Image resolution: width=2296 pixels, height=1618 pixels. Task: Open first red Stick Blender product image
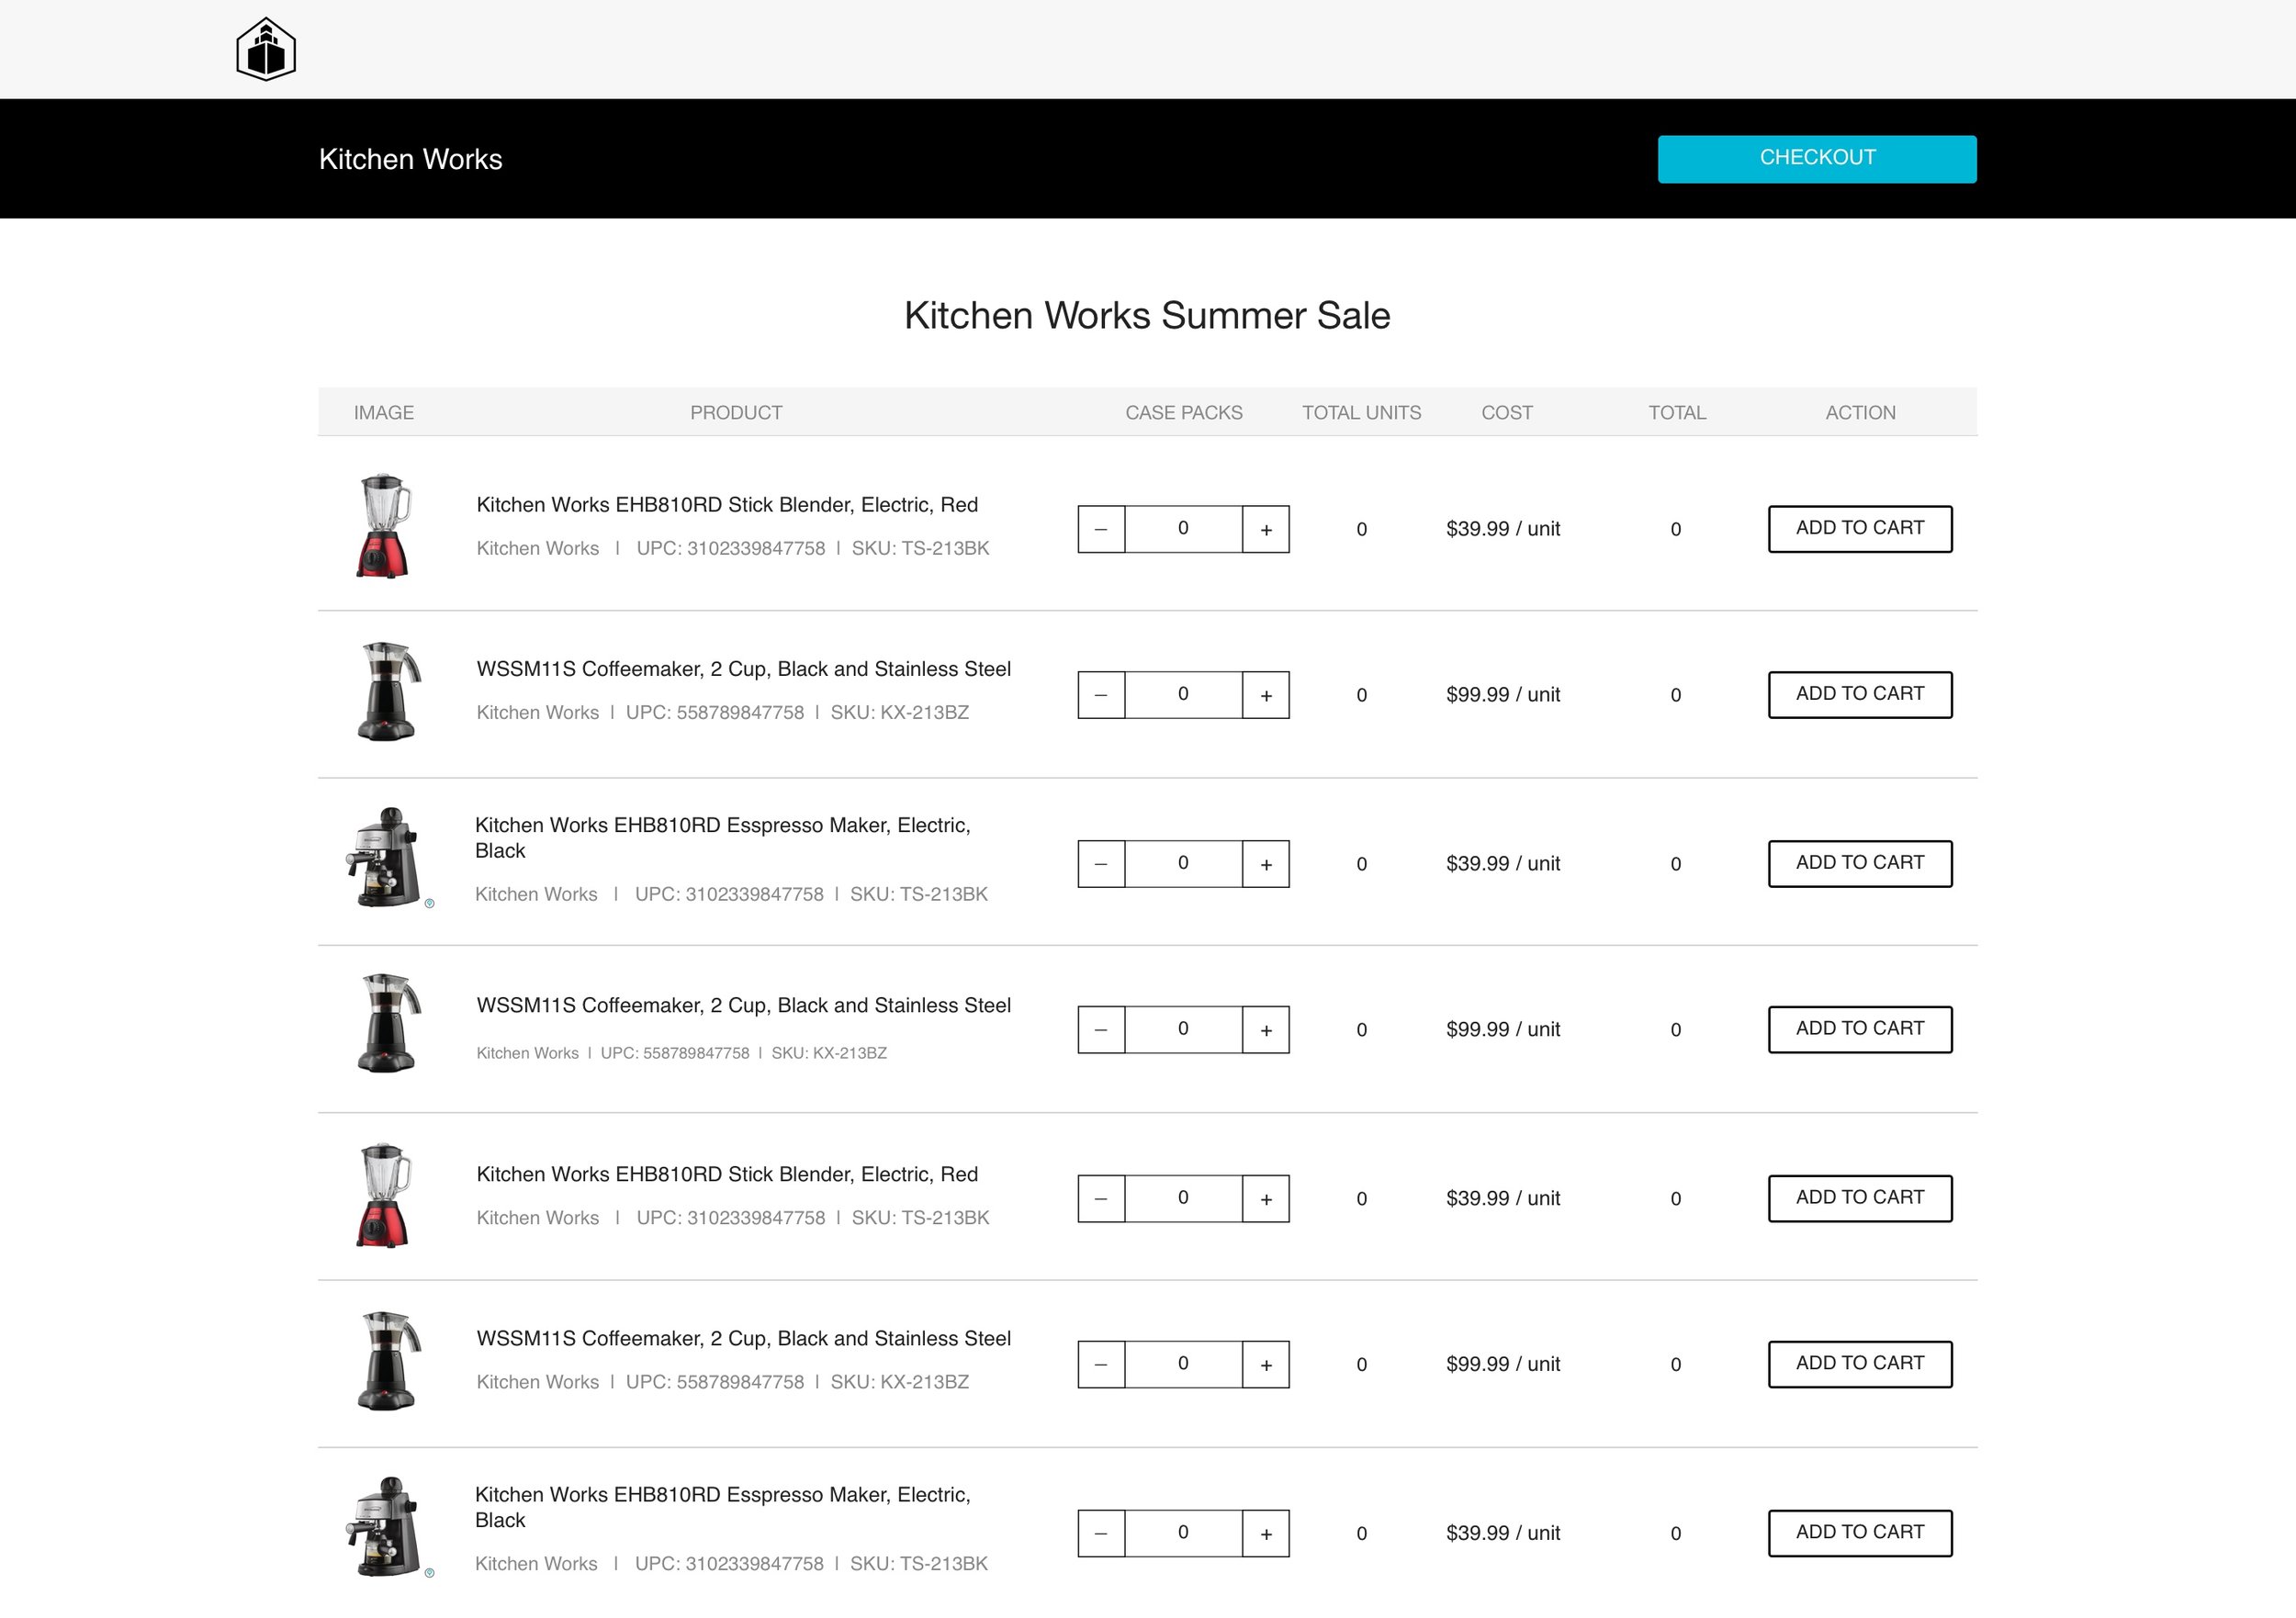pos(383,525)
